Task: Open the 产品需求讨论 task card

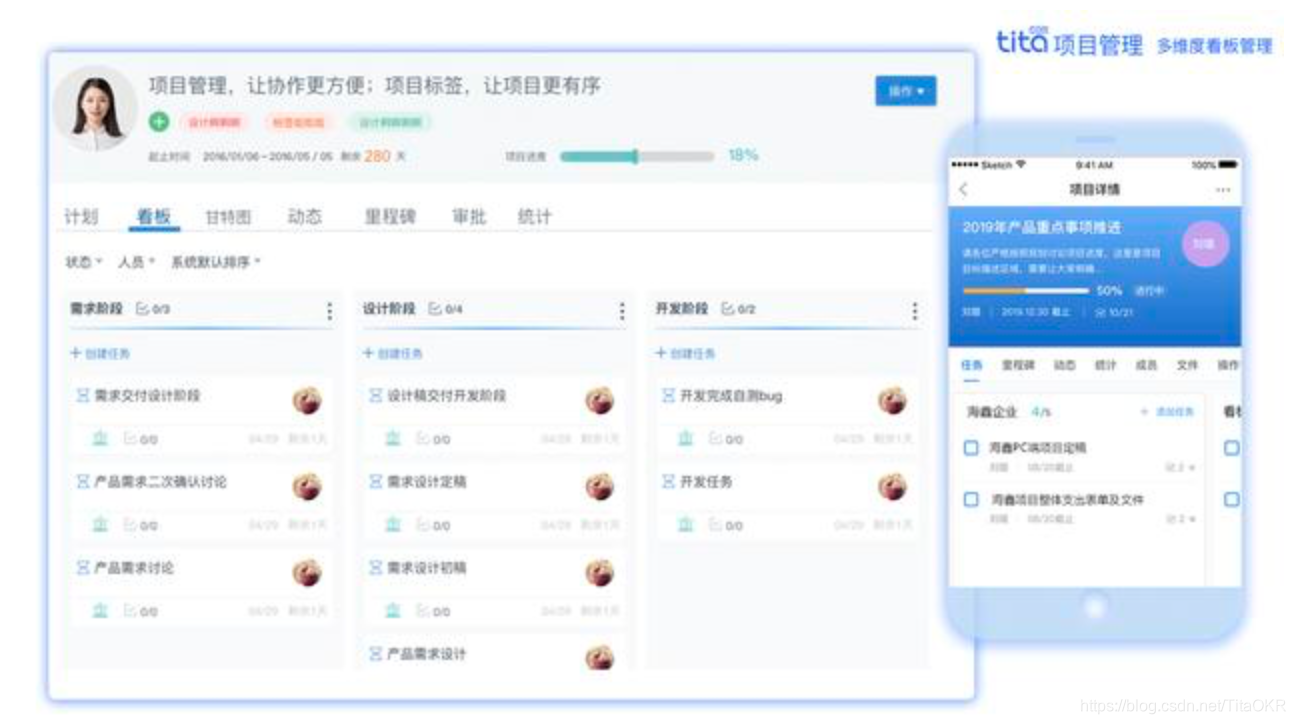Action: click(201, 587)
